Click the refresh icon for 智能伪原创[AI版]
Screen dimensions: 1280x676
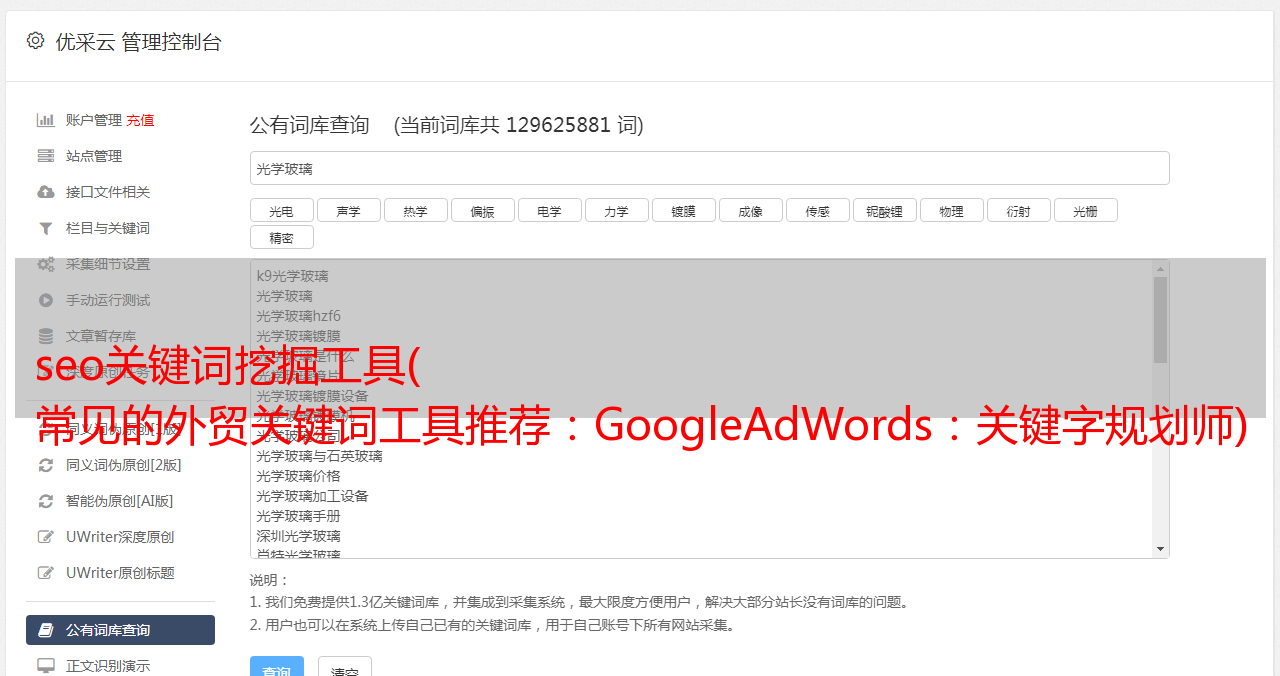45,501
